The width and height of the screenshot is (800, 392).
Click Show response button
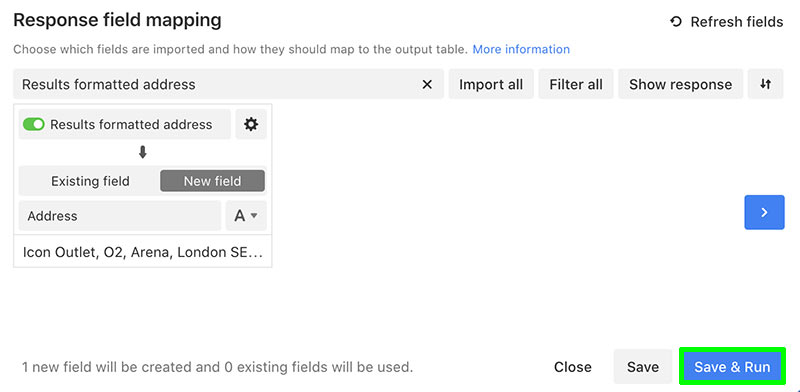click(681, 84)
